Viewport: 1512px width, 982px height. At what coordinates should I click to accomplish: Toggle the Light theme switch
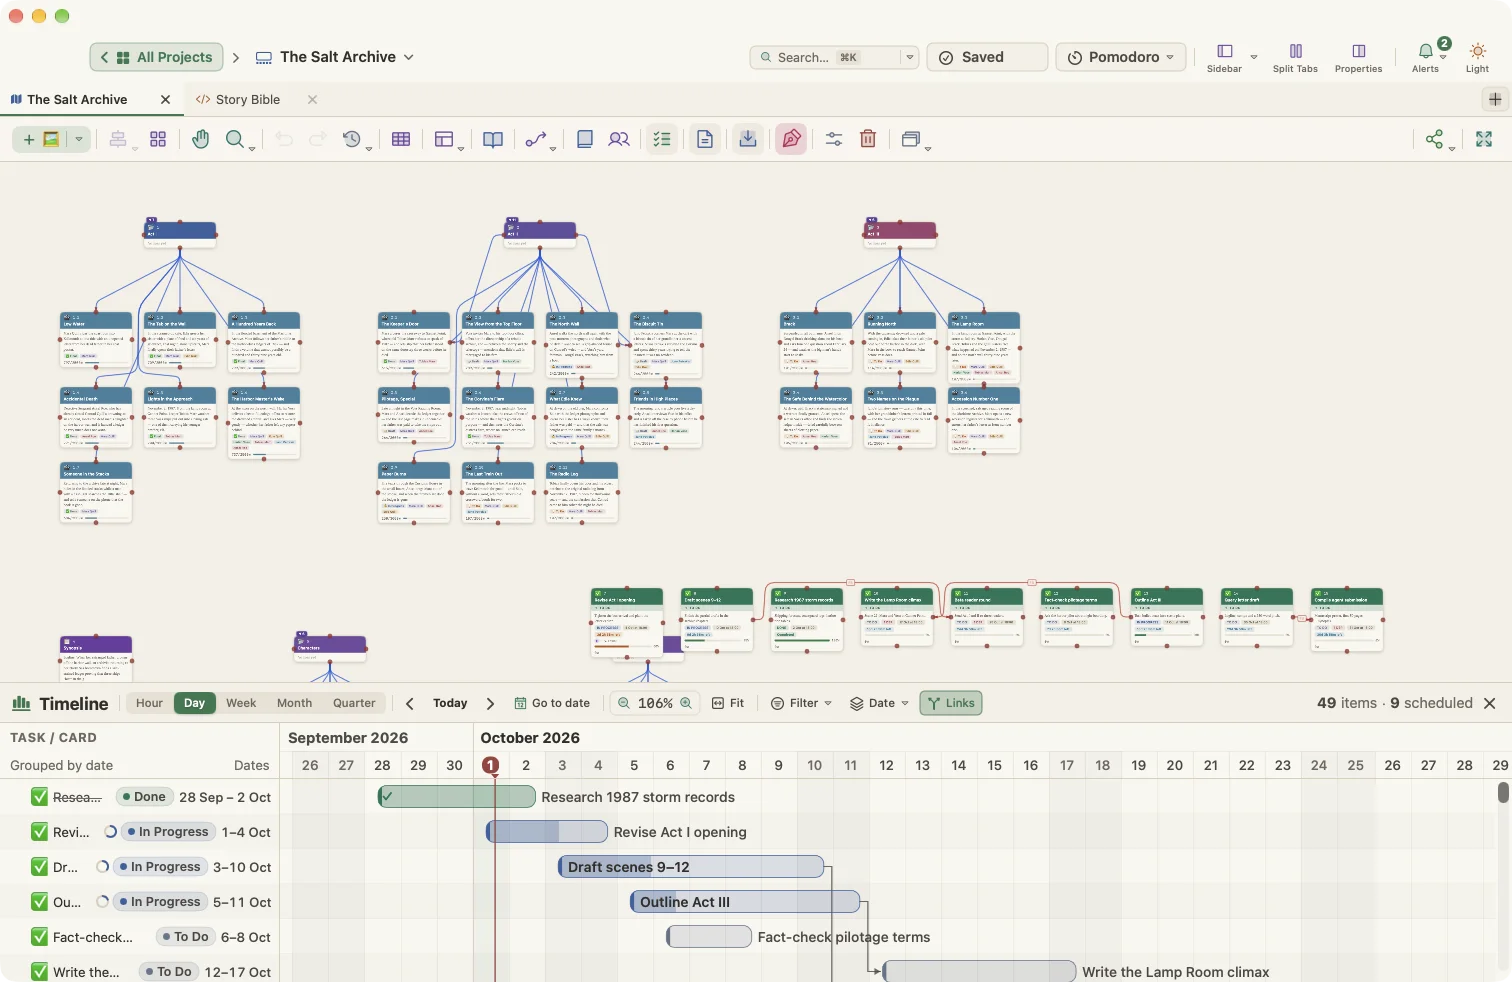(x=1477, y=57)
